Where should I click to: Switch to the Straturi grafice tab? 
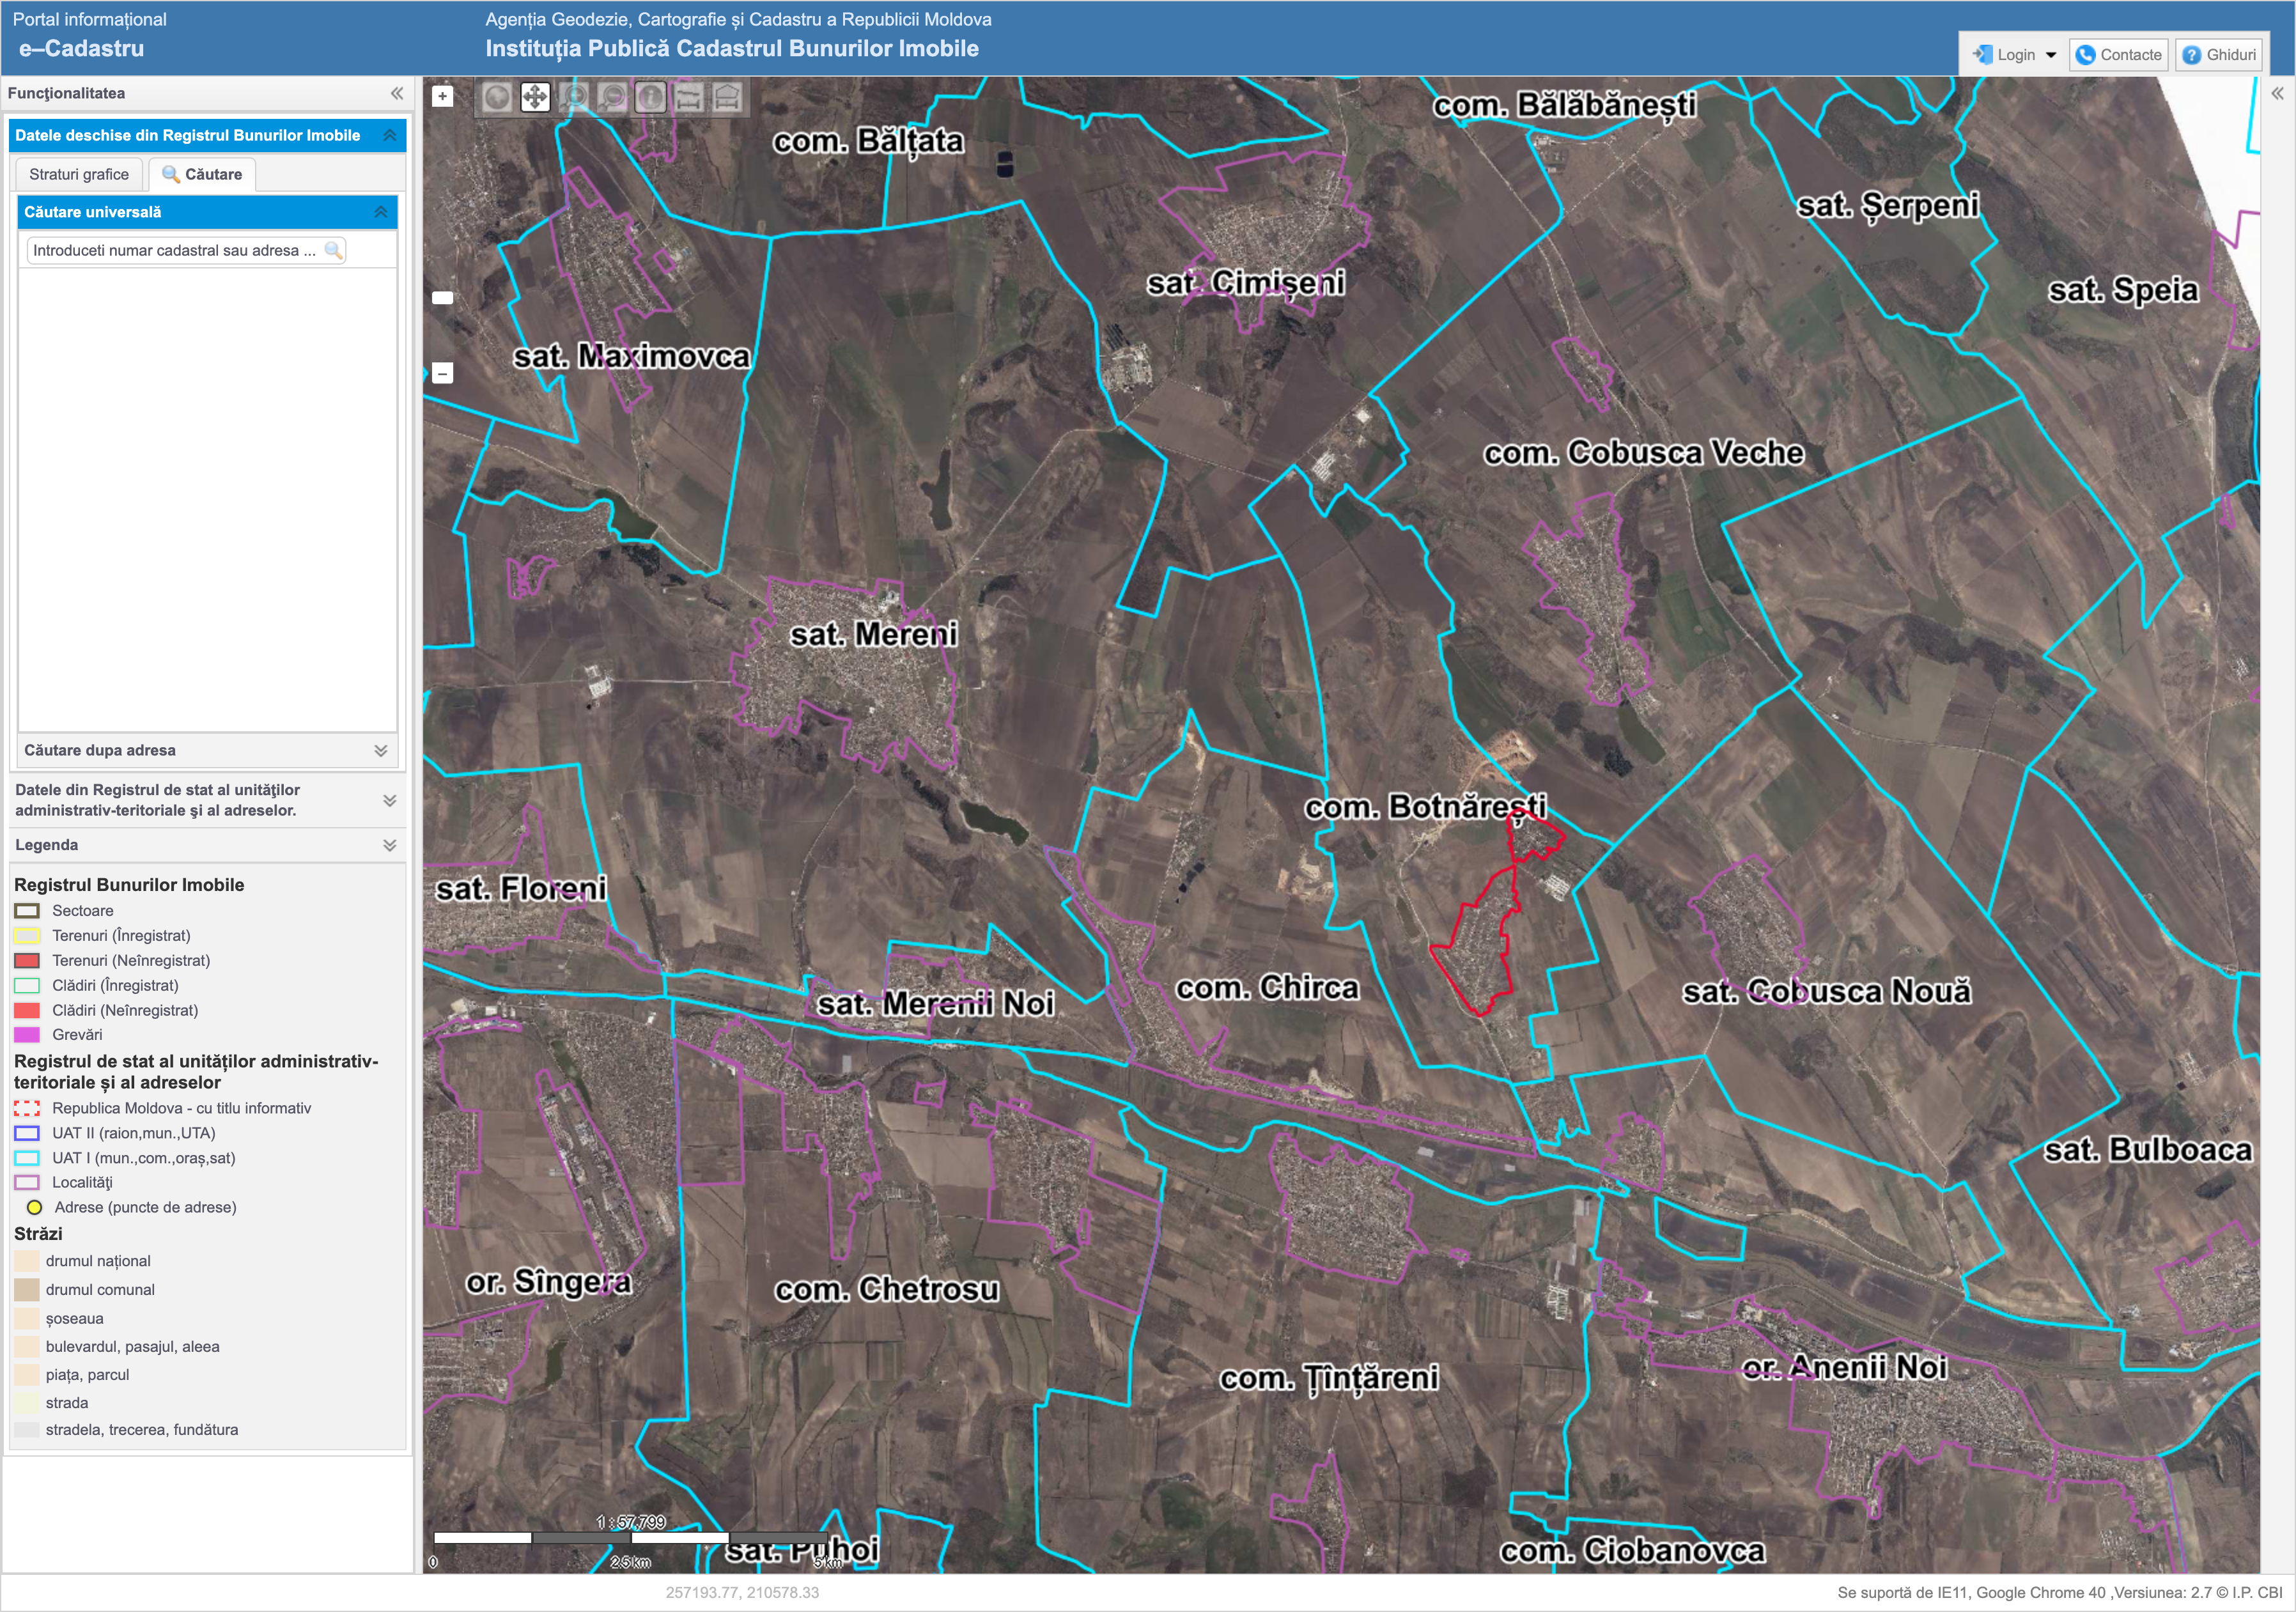click(x=79, y=174)
